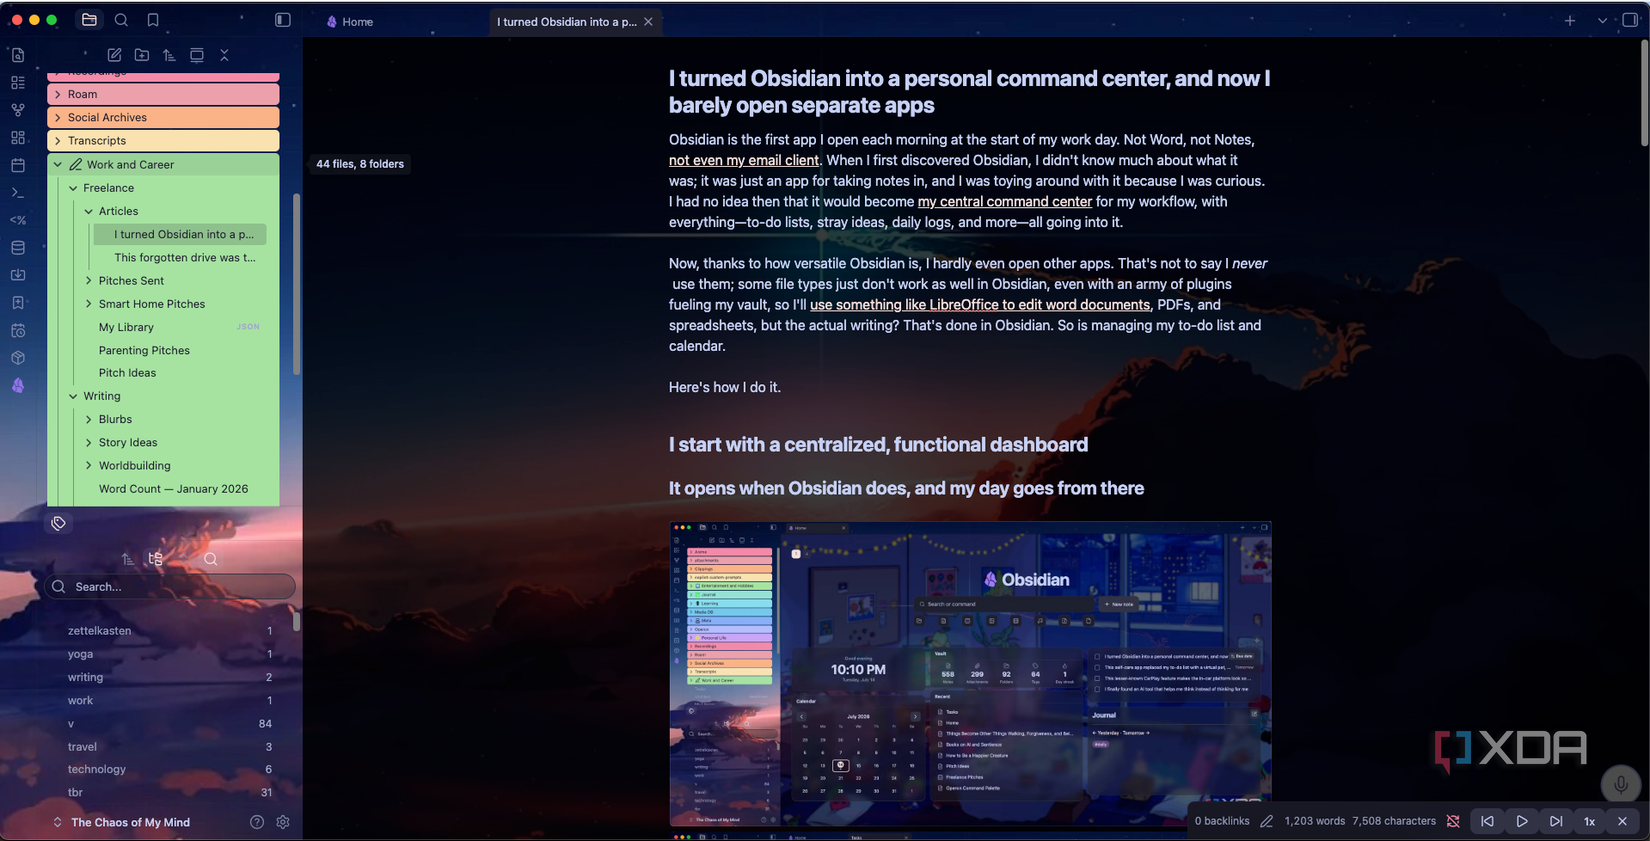Follow the 'not even my email client' link
This screenshot has width=1650, height=841.
click(x=744, y=160)
